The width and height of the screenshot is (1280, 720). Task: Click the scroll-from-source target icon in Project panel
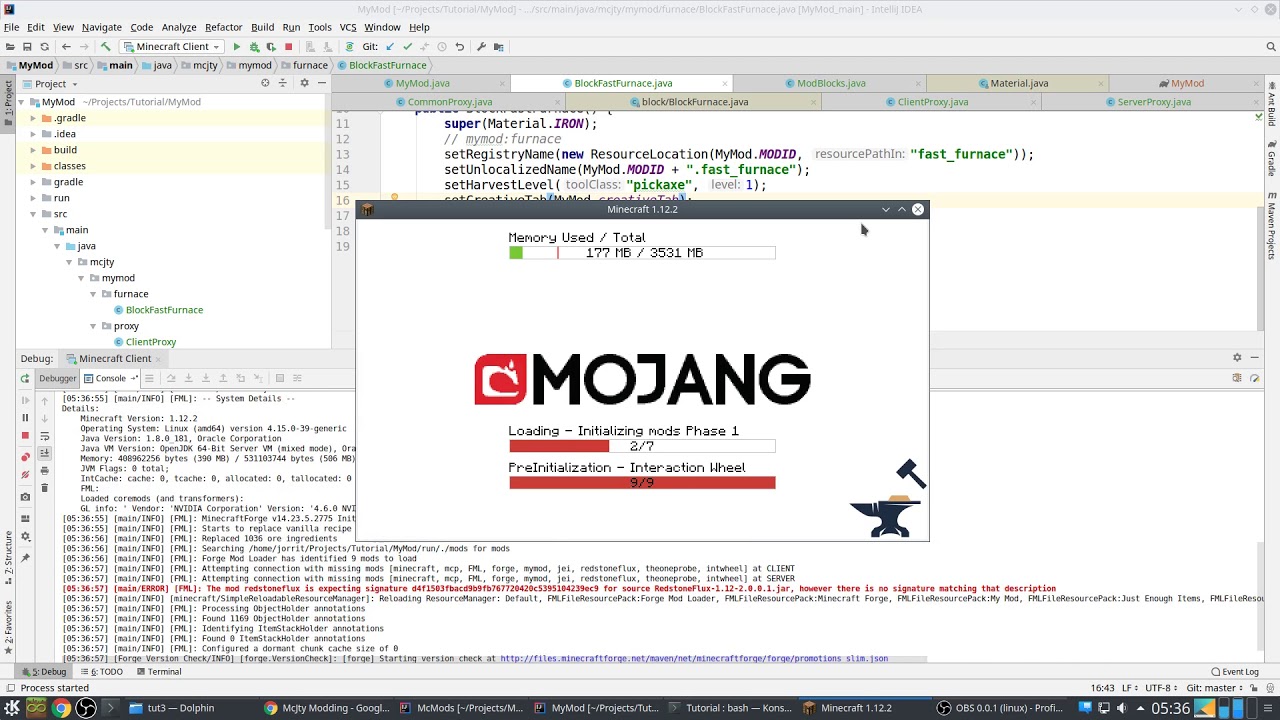(x=265, y=84)
